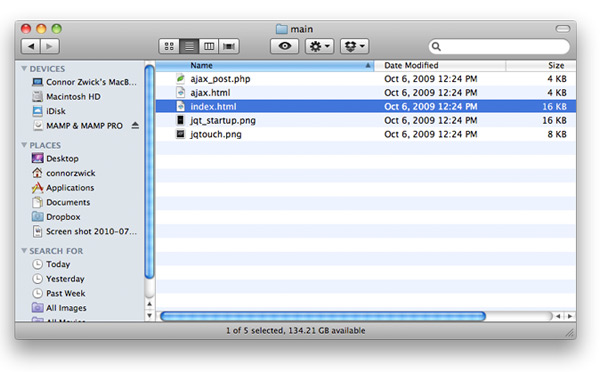This screenshot has height=372, width=600.
Task: Switch to list view
Action: point(189,46)
